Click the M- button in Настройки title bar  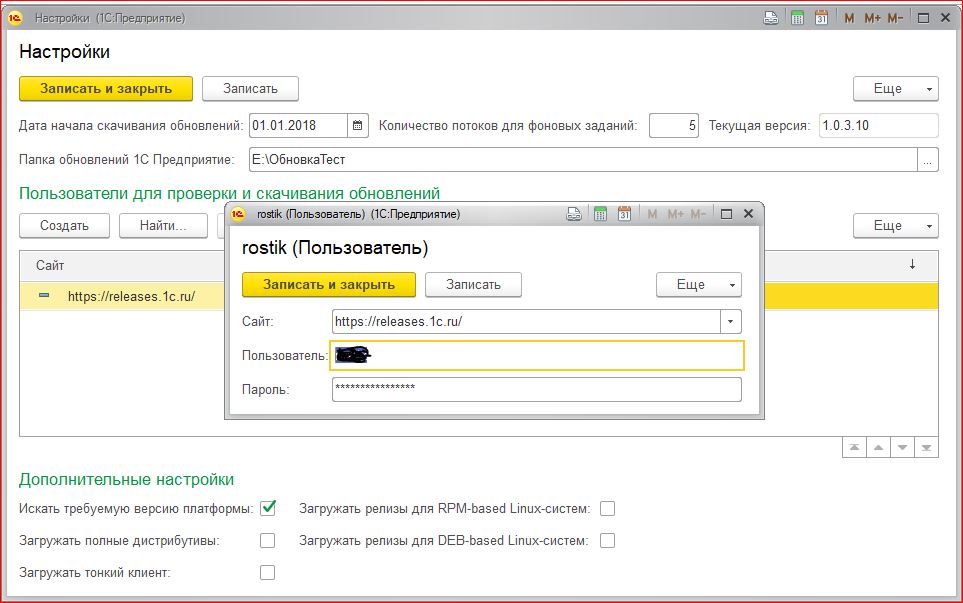tap(895, 18)
